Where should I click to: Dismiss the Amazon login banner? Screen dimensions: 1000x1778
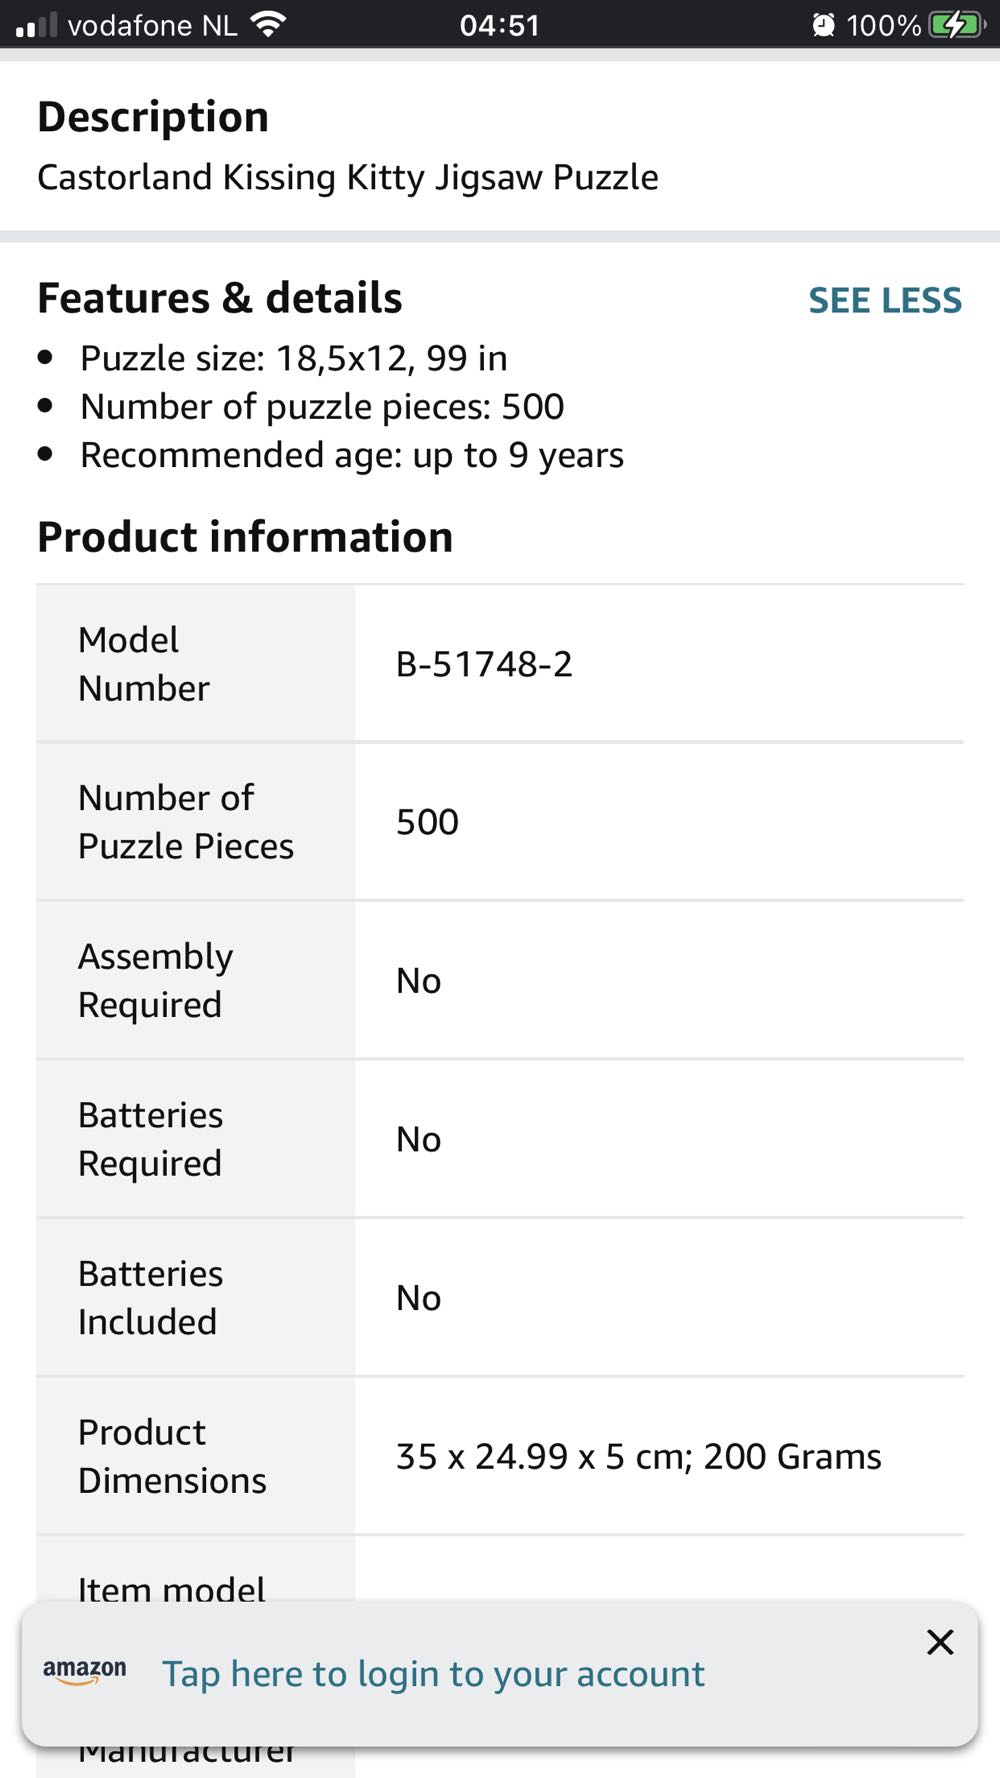pos(940,1642)
